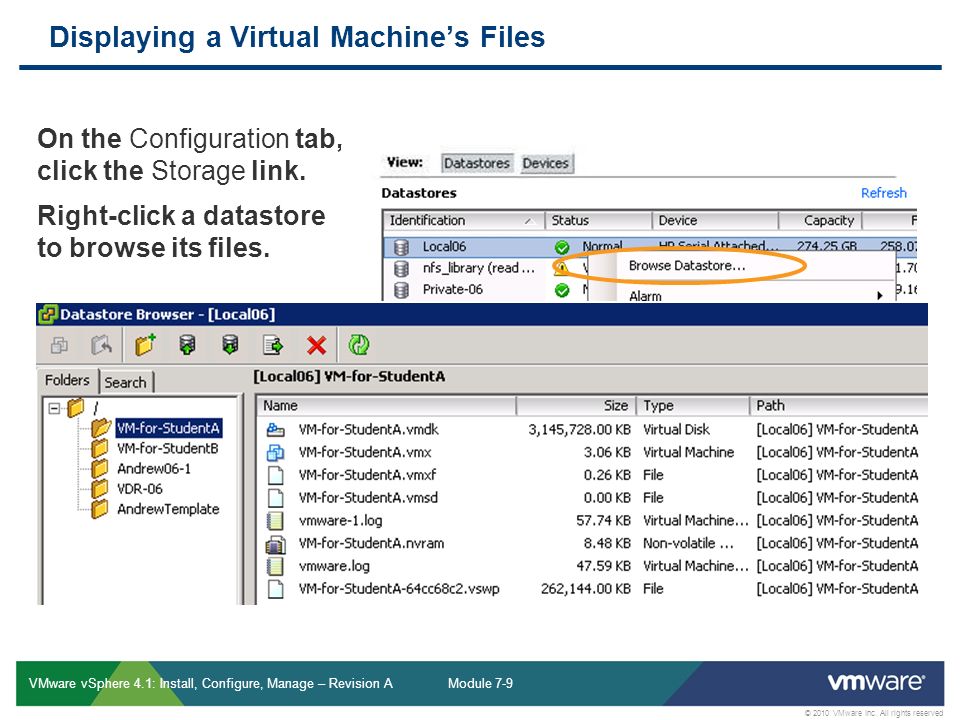
Task: Click the Andrew06-1 folder icon
Action: pos(100,468)
